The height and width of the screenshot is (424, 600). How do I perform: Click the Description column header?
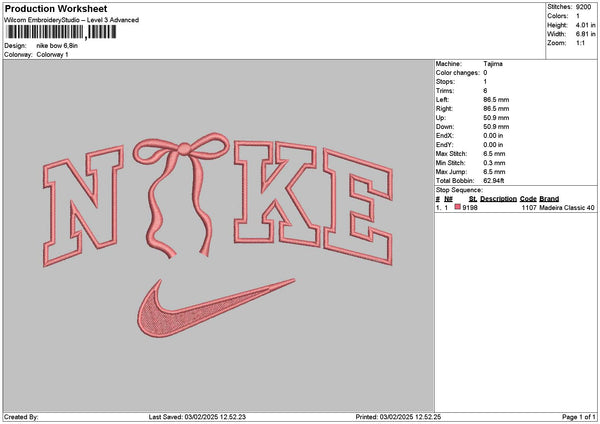(498, 198)
